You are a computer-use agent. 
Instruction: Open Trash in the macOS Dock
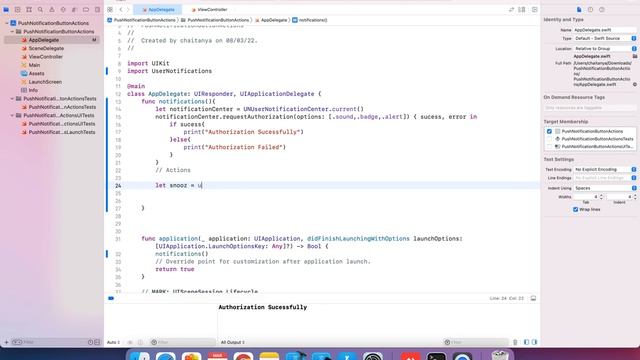(x=500, y=354)
